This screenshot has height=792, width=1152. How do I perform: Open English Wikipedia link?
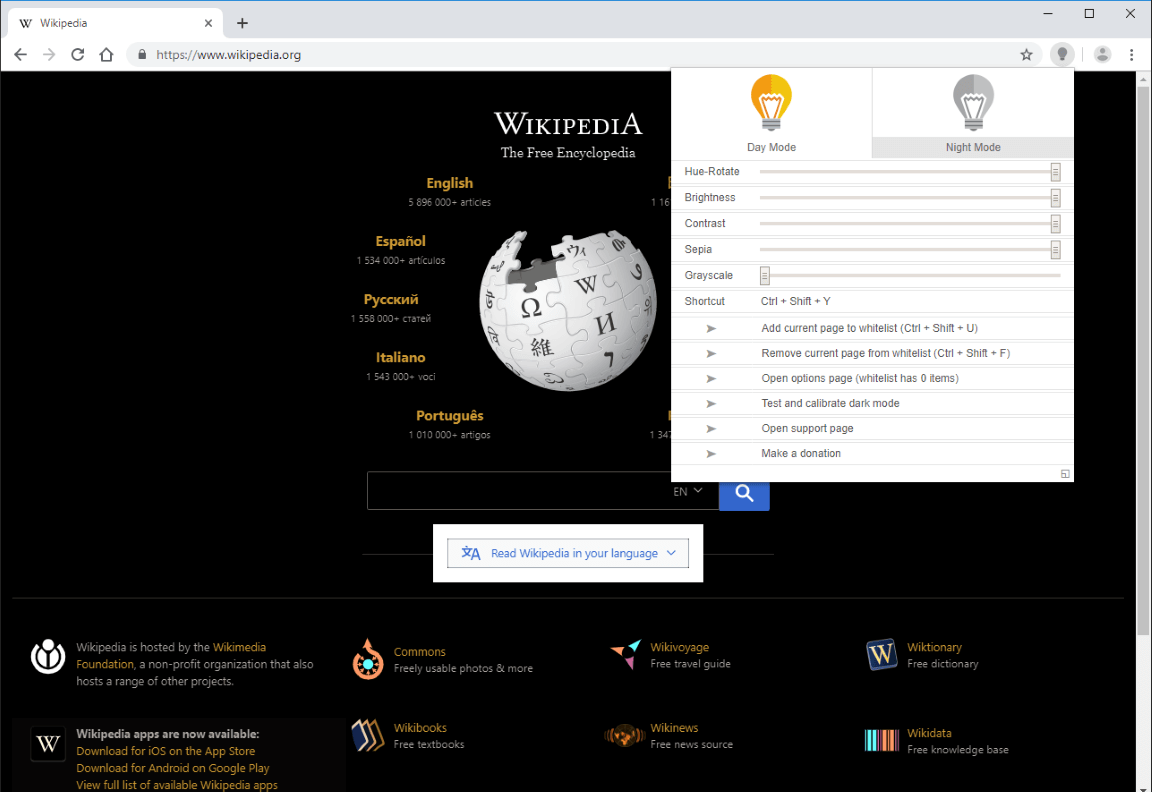(450, 183)
